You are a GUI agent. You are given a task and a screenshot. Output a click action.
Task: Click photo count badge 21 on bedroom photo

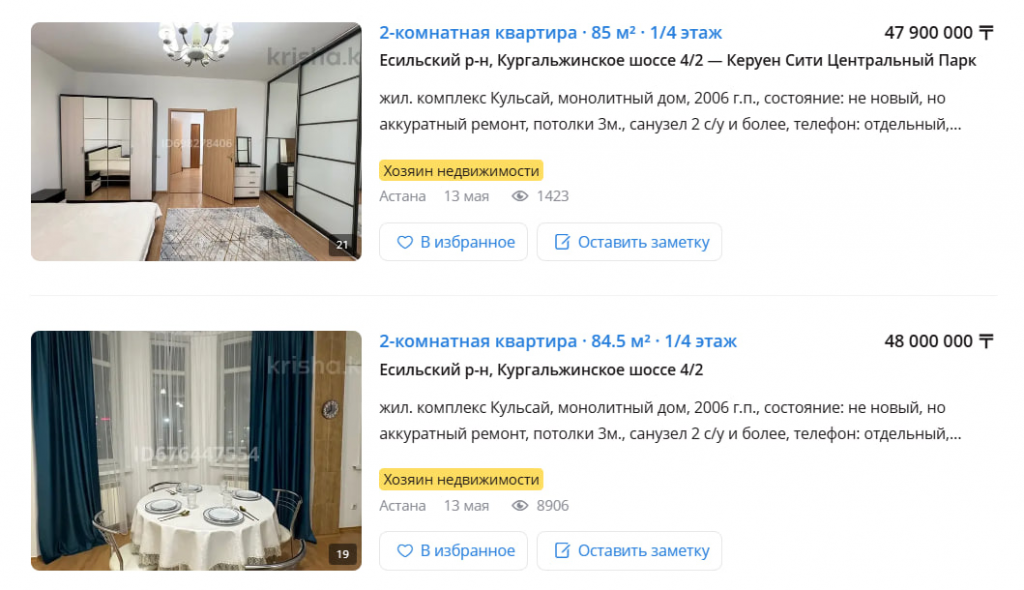point(342,245)
